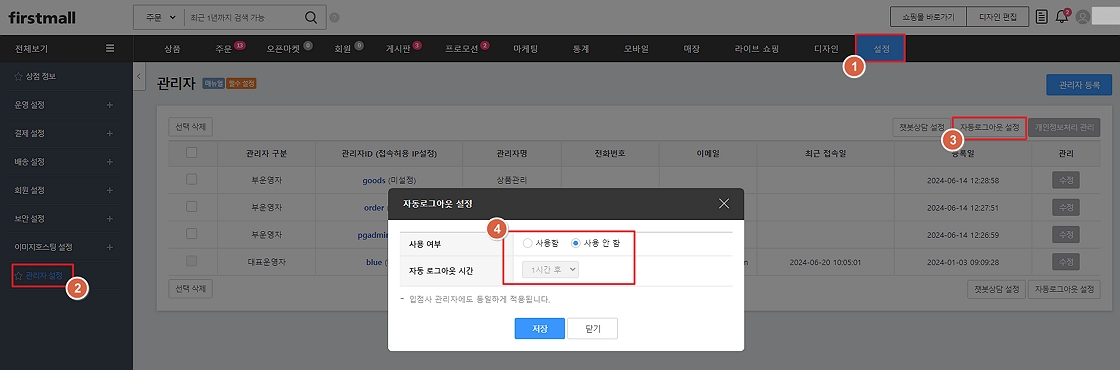This screenshot has height=370, width=1120.
Task: Open the notification bell icon
Action: pyautogui.click(x=1062, y=16)
